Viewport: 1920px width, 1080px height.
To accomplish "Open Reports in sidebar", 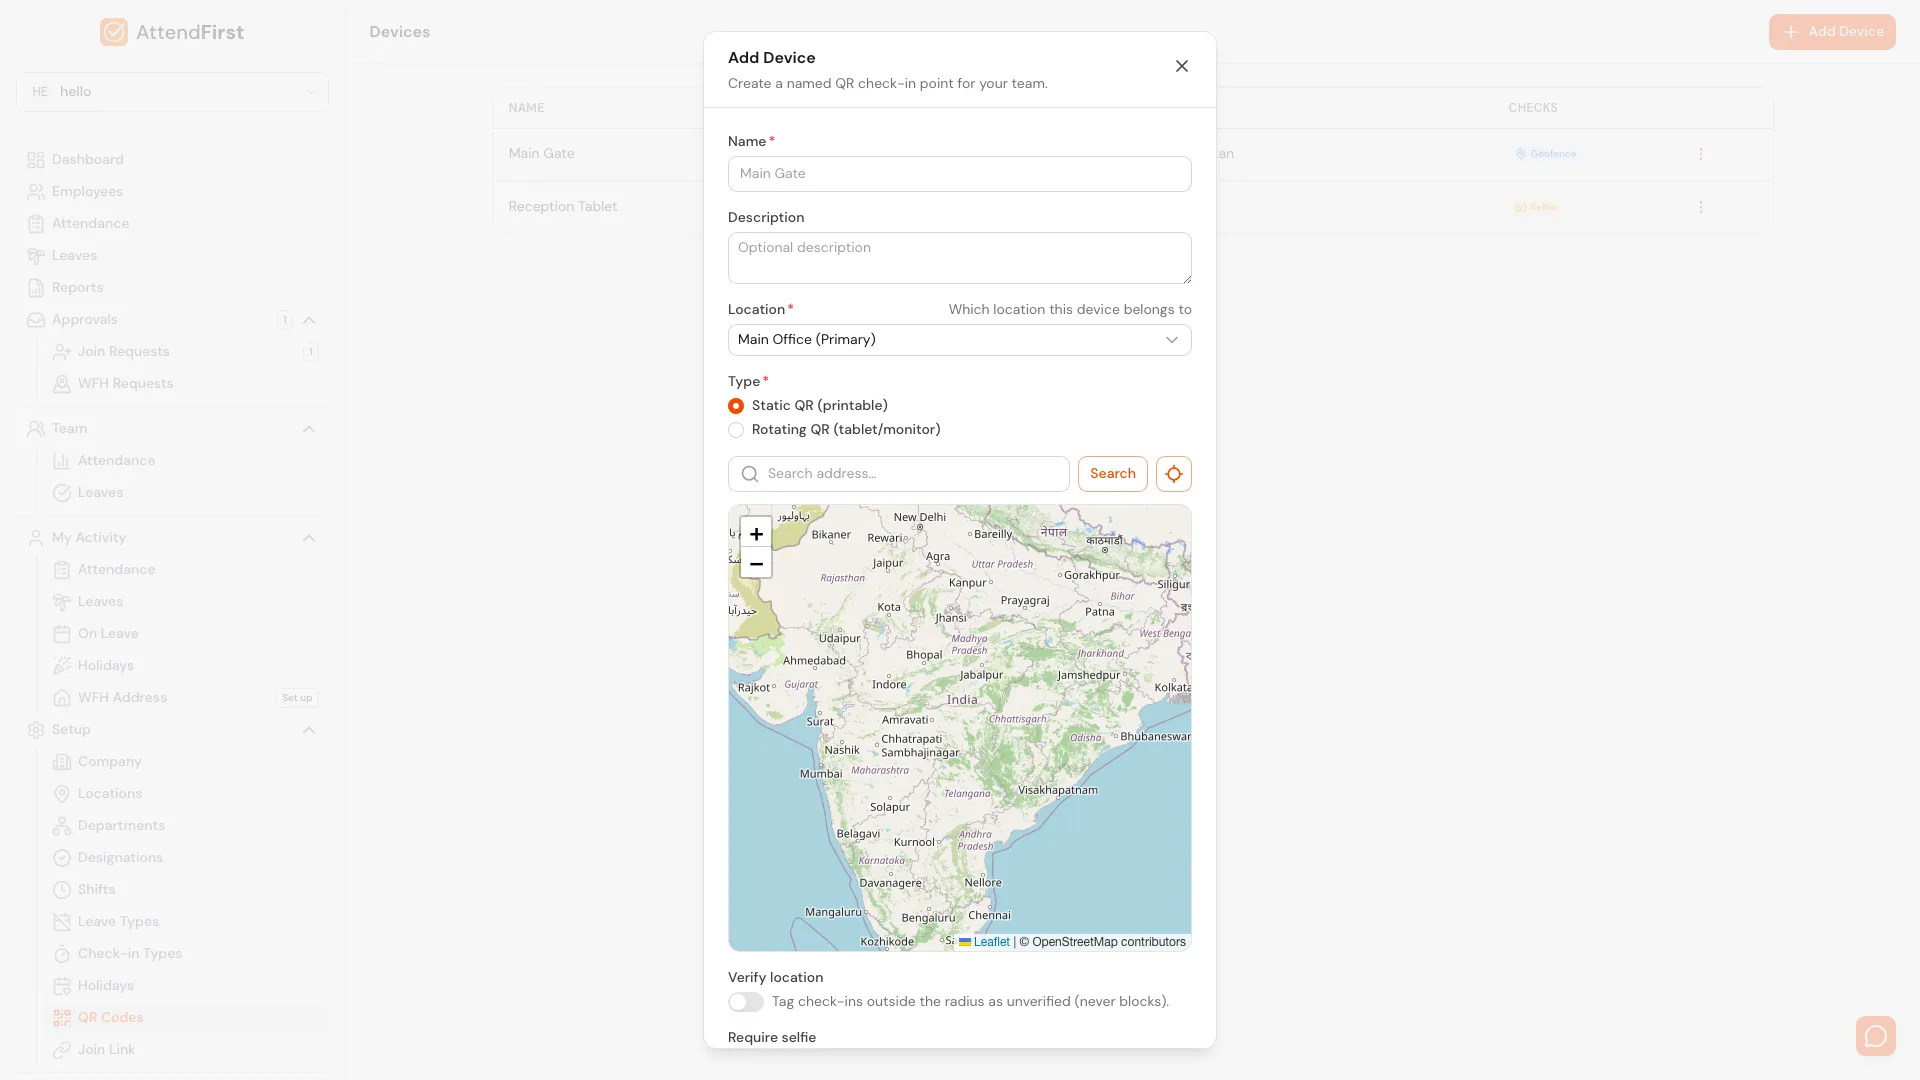I will point(77,288).
